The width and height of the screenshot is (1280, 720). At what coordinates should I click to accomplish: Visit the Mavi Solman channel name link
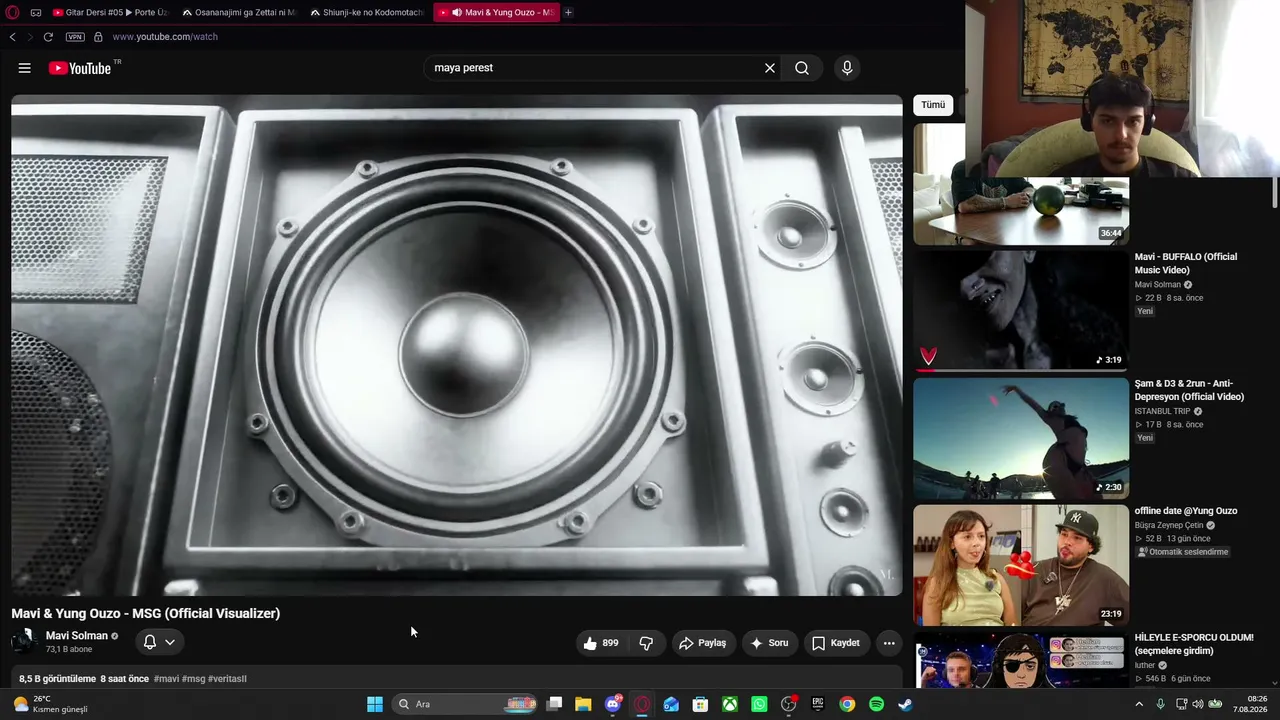tap(77, 636)
